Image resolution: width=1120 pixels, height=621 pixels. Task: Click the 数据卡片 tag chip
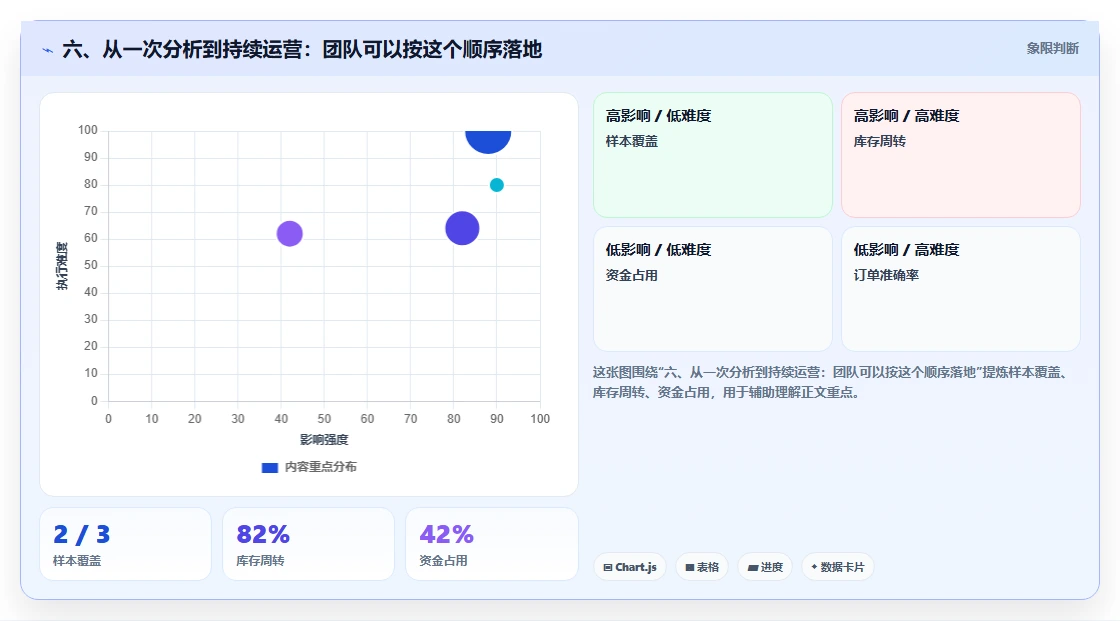click(x=838, y=567)
